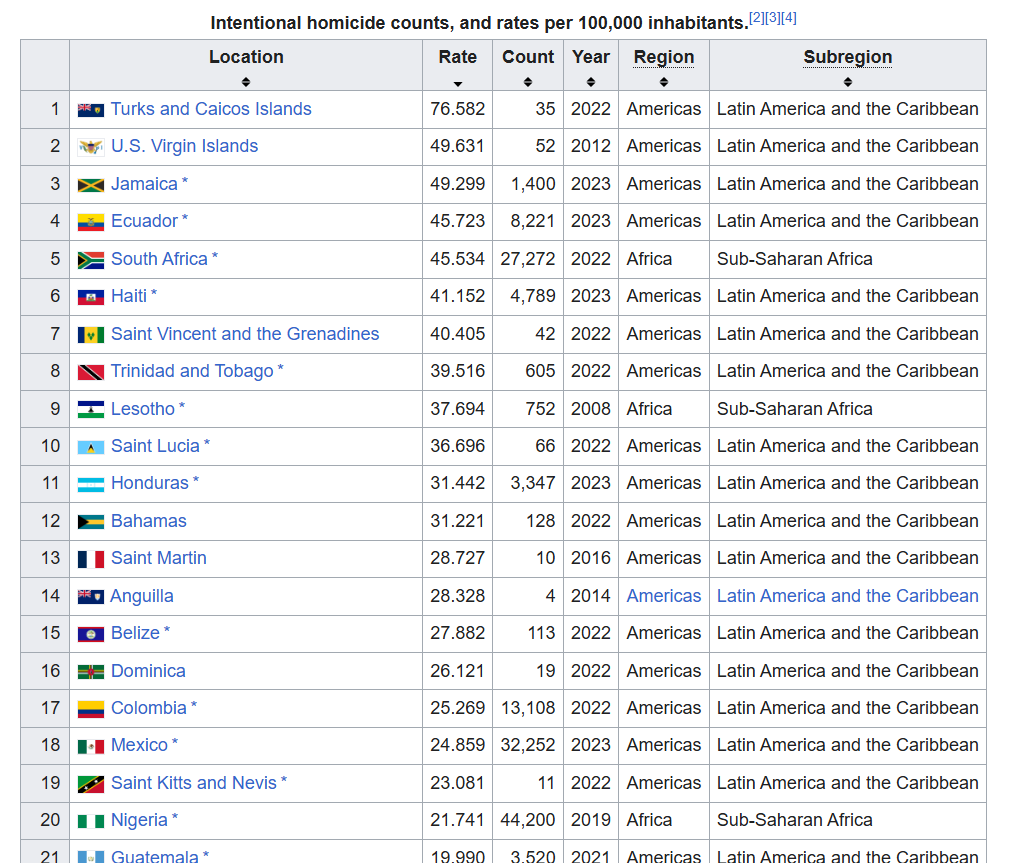Click the South Africa flag icon

pos(90,260)
